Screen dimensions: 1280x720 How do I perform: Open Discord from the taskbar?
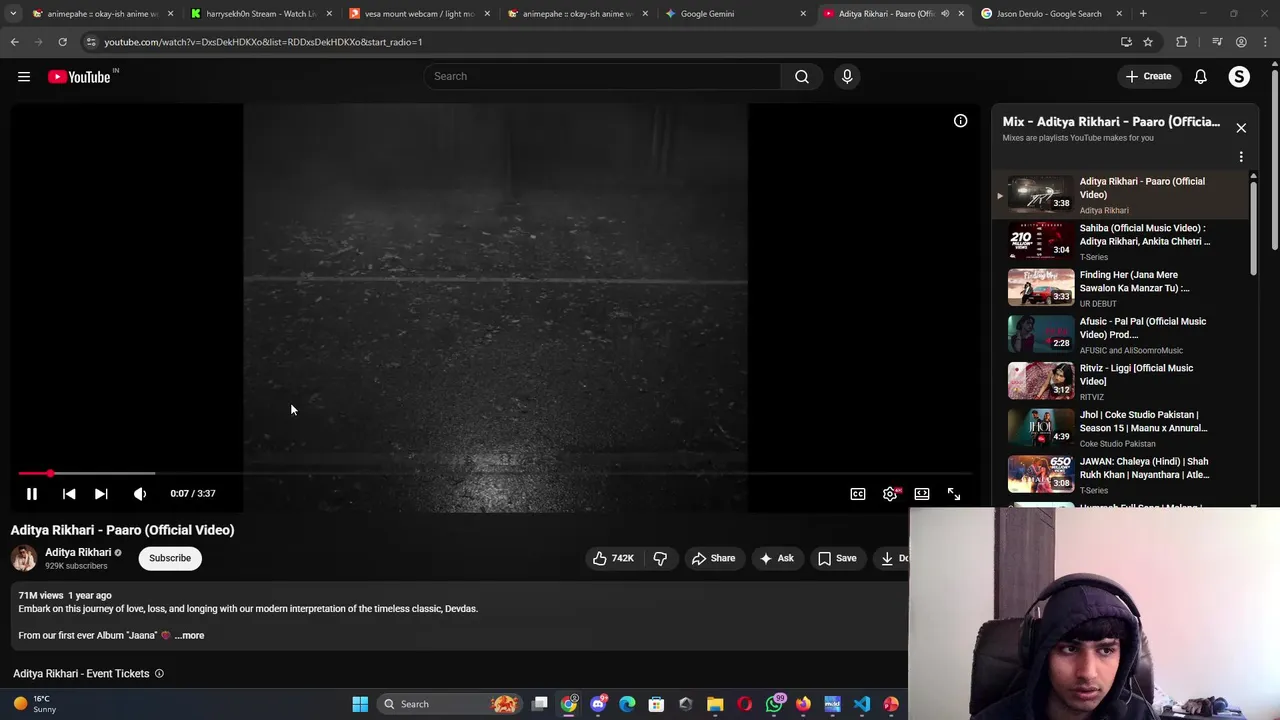pos(598,704)
